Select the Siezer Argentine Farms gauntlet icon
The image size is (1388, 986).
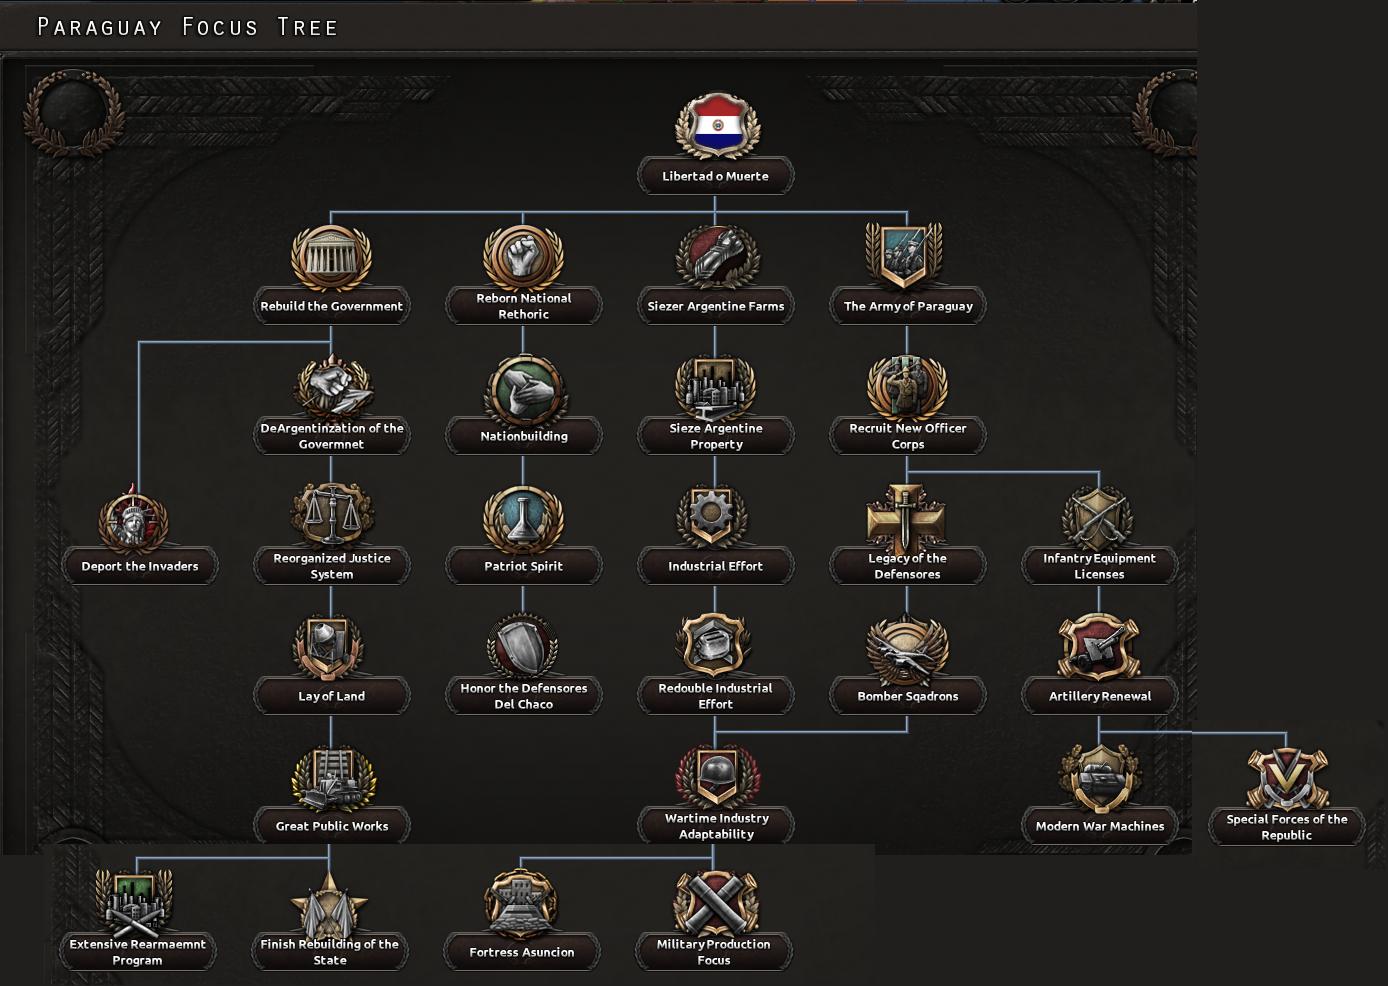point(715,257)
